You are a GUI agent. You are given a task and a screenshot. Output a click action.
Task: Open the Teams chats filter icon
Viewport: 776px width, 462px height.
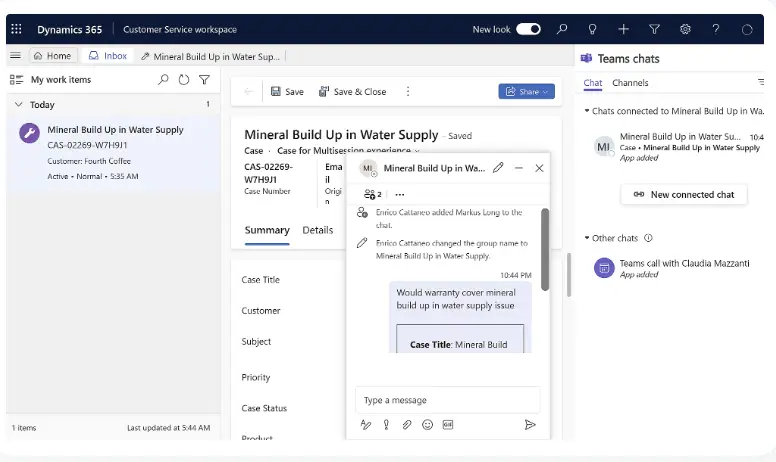(x=761, y=82)
